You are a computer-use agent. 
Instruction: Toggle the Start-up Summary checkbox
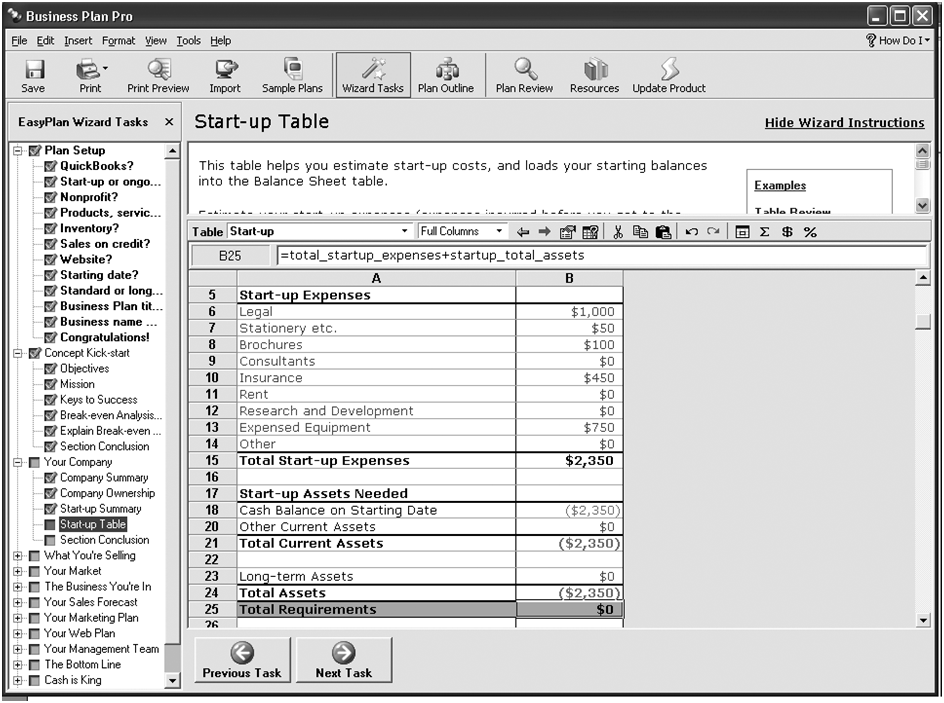click(51, 509)
